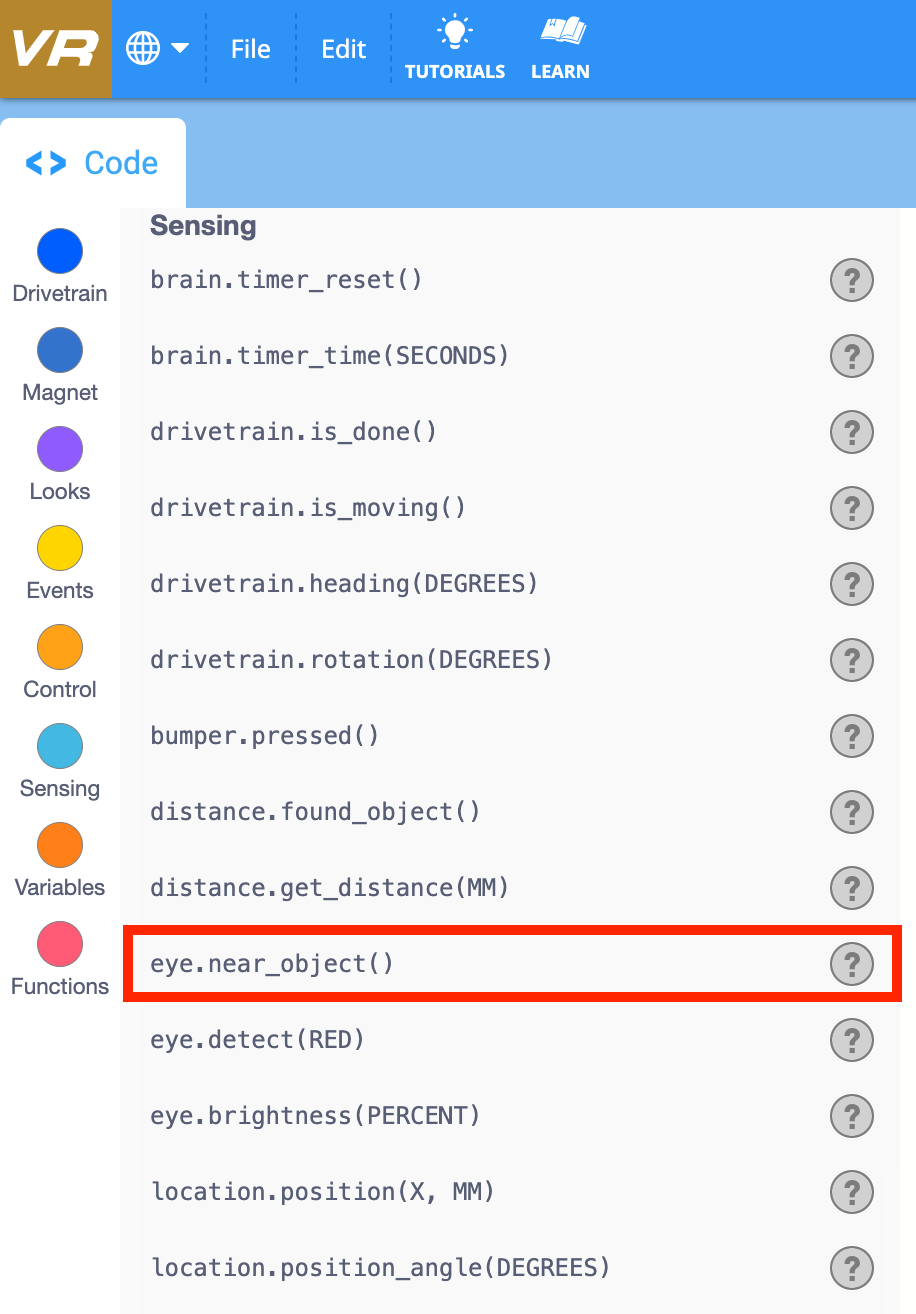Select the eye.detect(RED) command
This screenshot has width=916, height=1314.
[x=258, y=1040]
